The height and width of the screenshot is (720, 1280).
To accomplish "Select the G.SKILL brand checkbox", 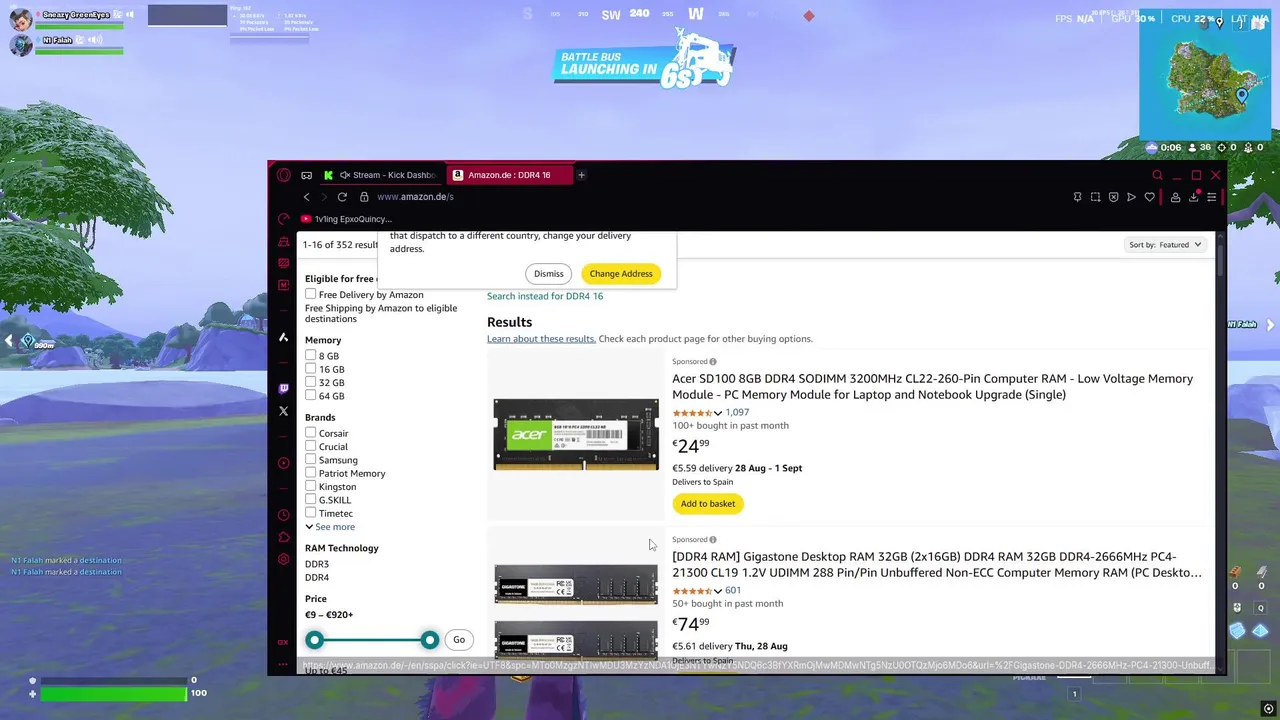I will 311,499.
